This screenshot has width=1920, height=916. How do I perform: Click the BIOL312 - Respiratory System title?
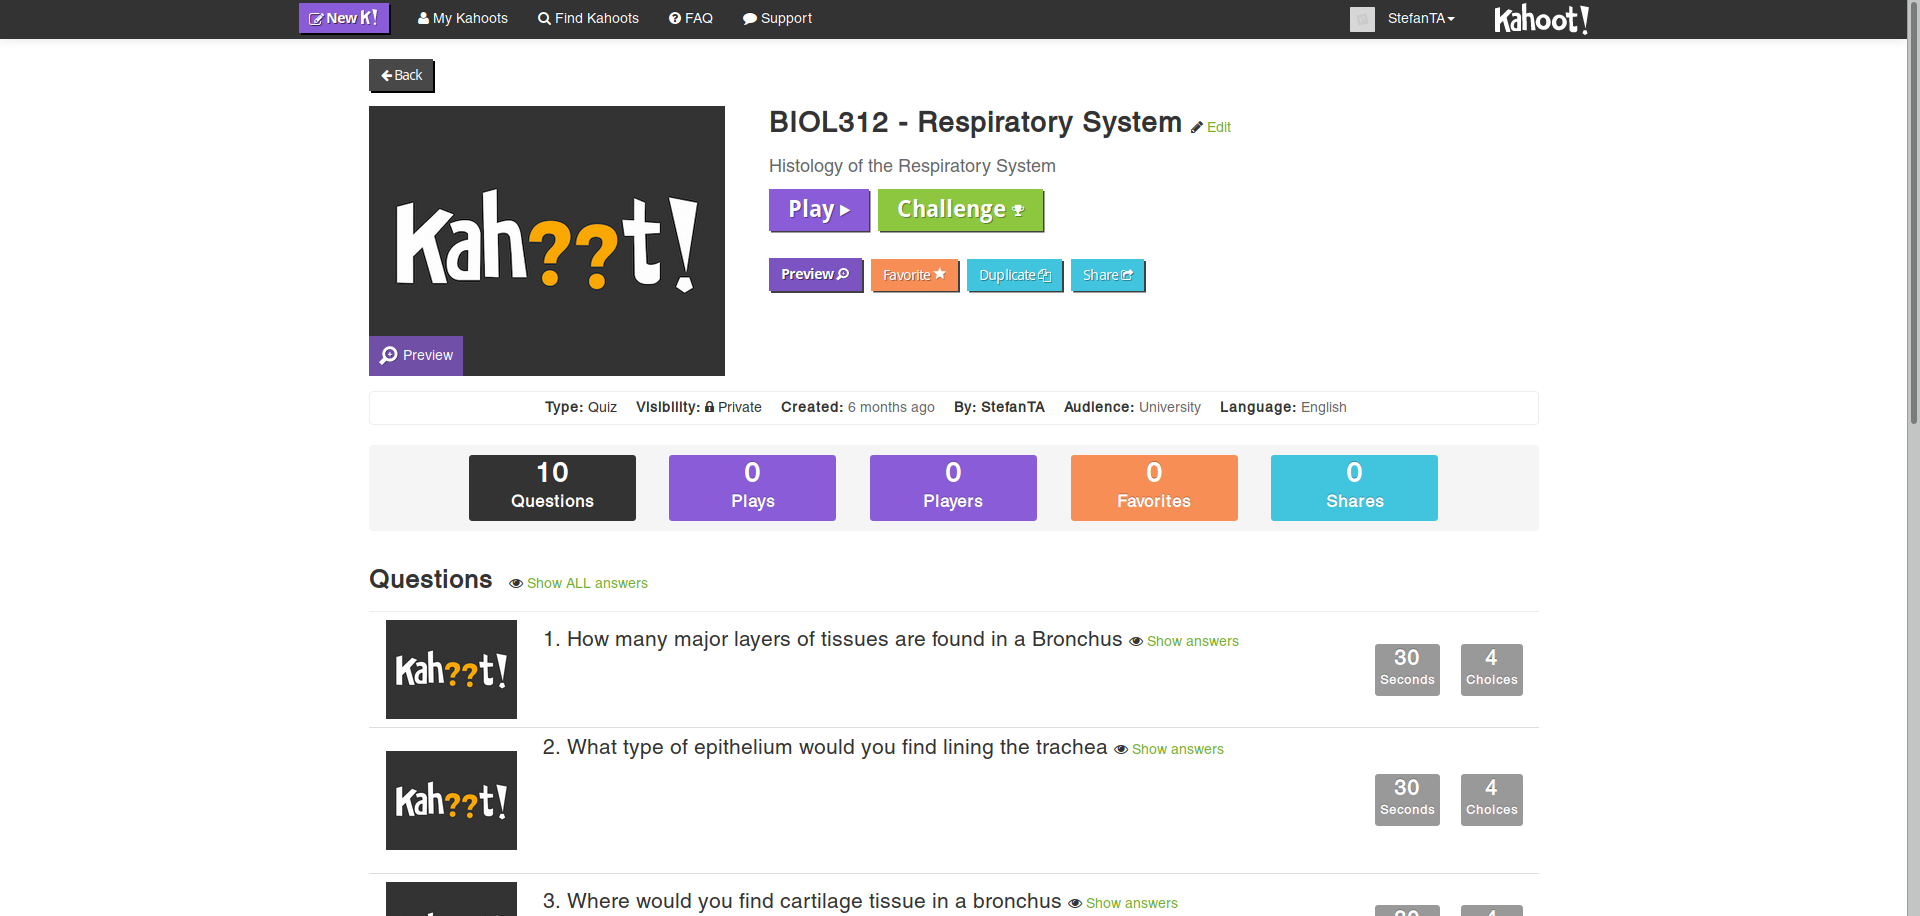pyautogui.click(x=975, y=122)
